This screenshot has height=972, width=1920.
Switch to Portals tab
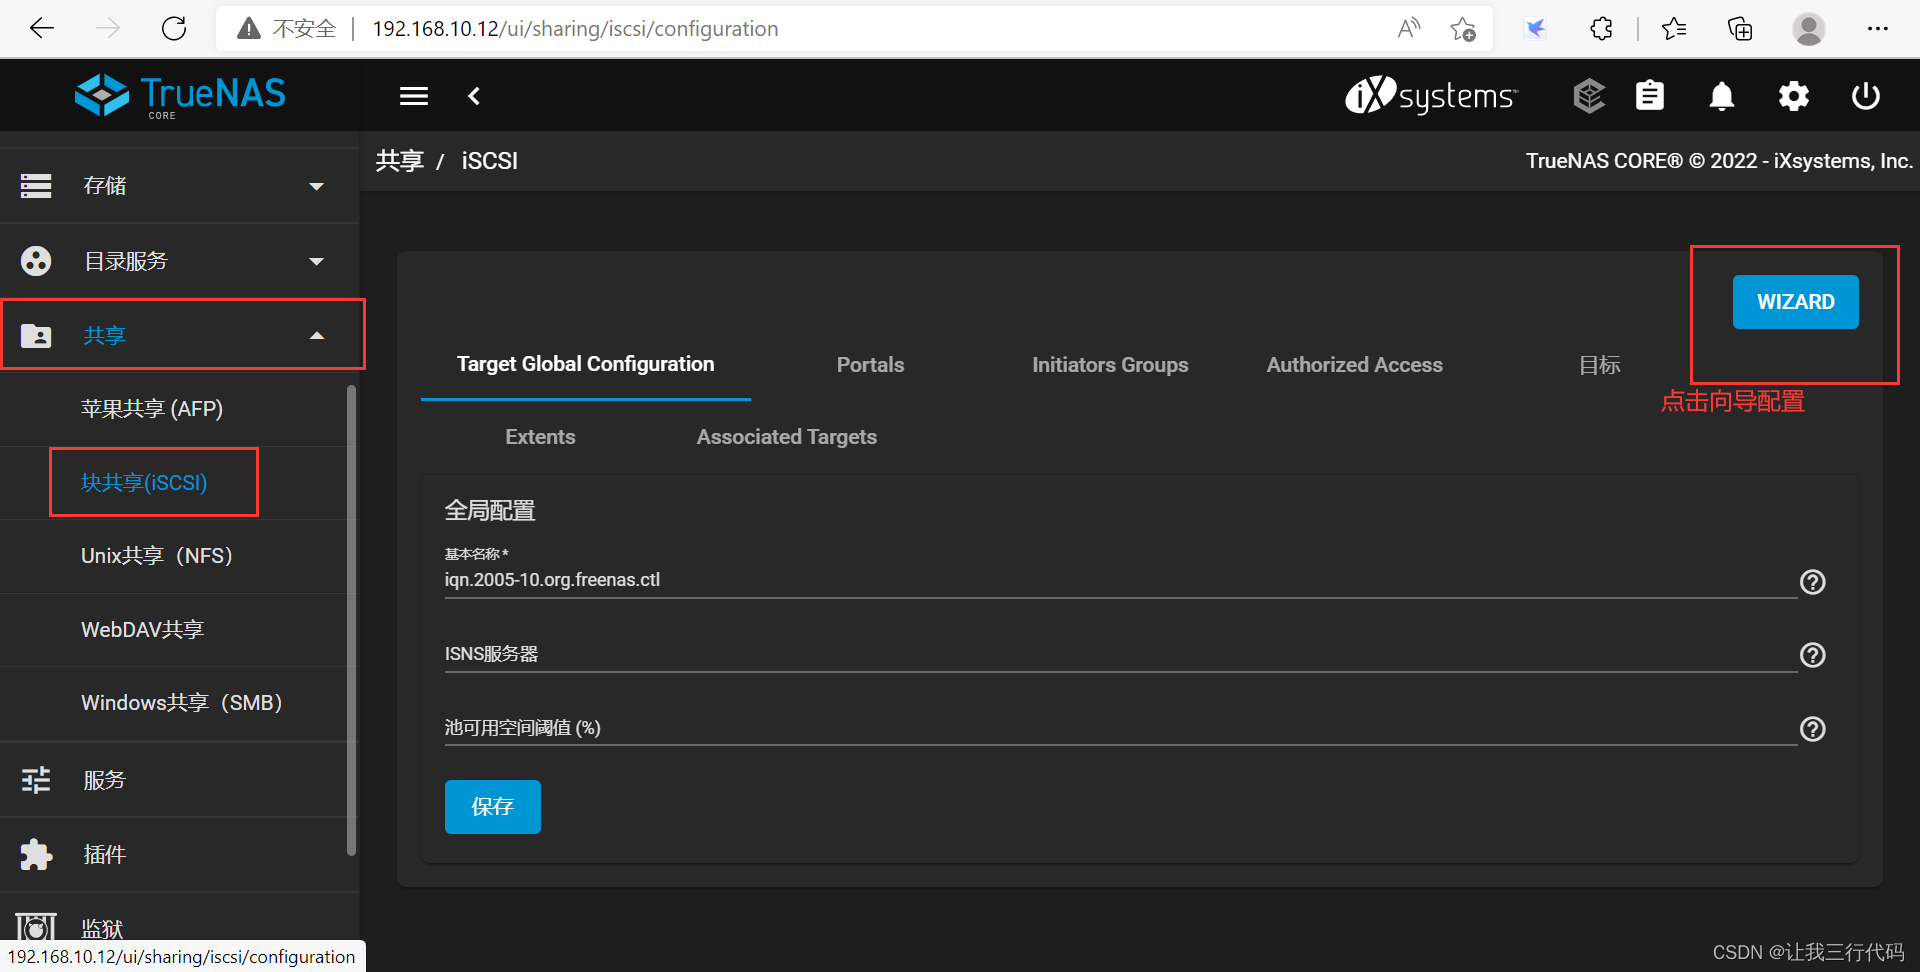click(870, 365)
